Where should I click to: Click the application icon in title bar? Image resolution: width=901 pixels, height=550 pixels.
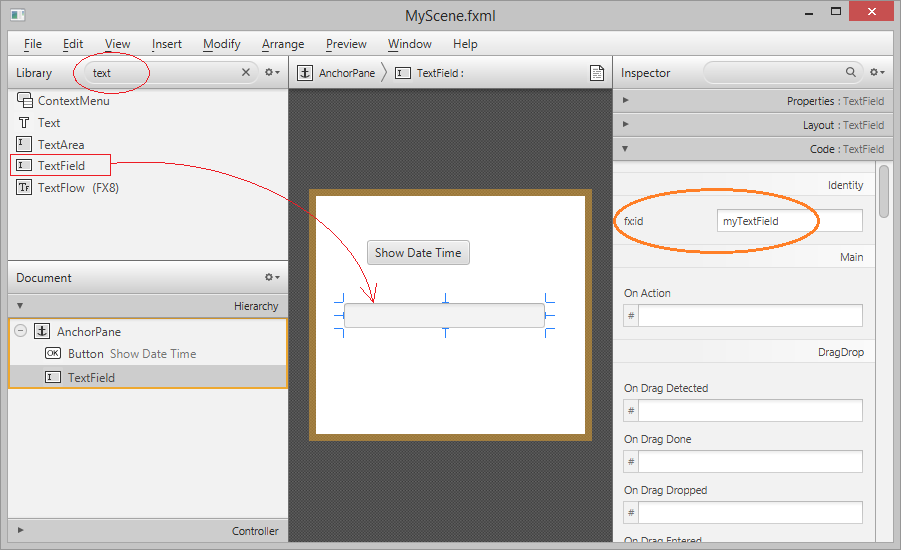click(17, 15)
